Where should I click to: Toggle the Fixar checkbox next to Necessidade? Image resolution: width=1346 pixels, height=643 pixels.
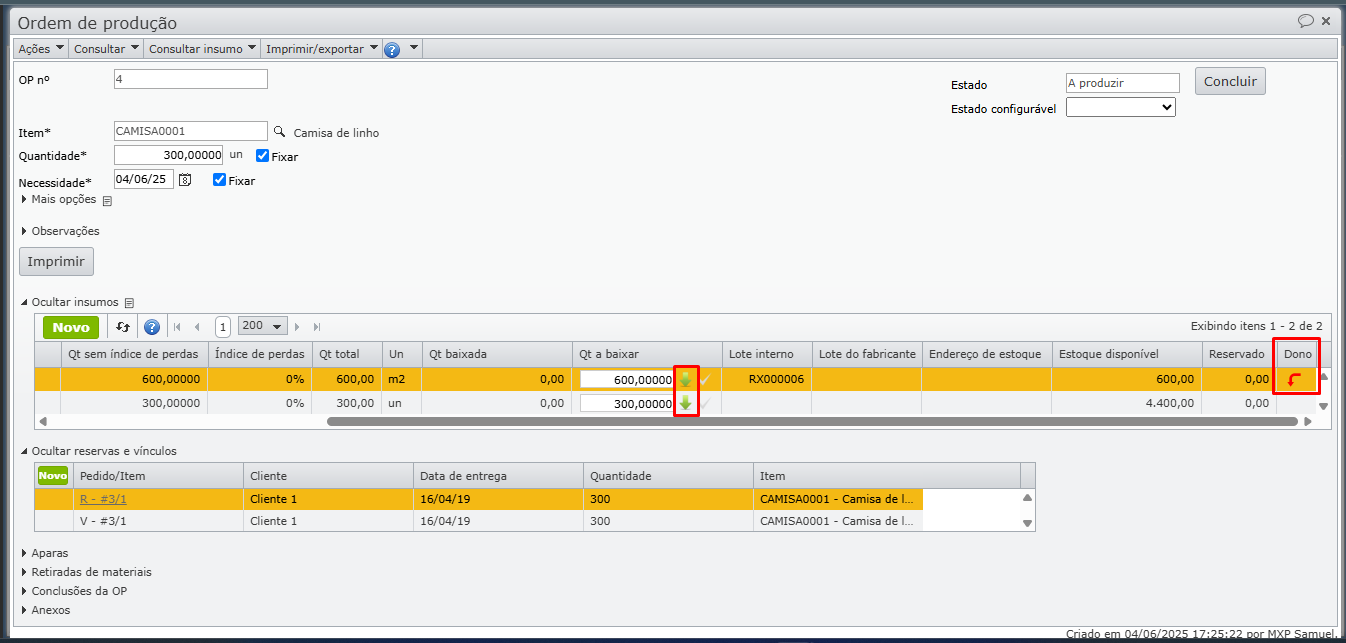219,180
